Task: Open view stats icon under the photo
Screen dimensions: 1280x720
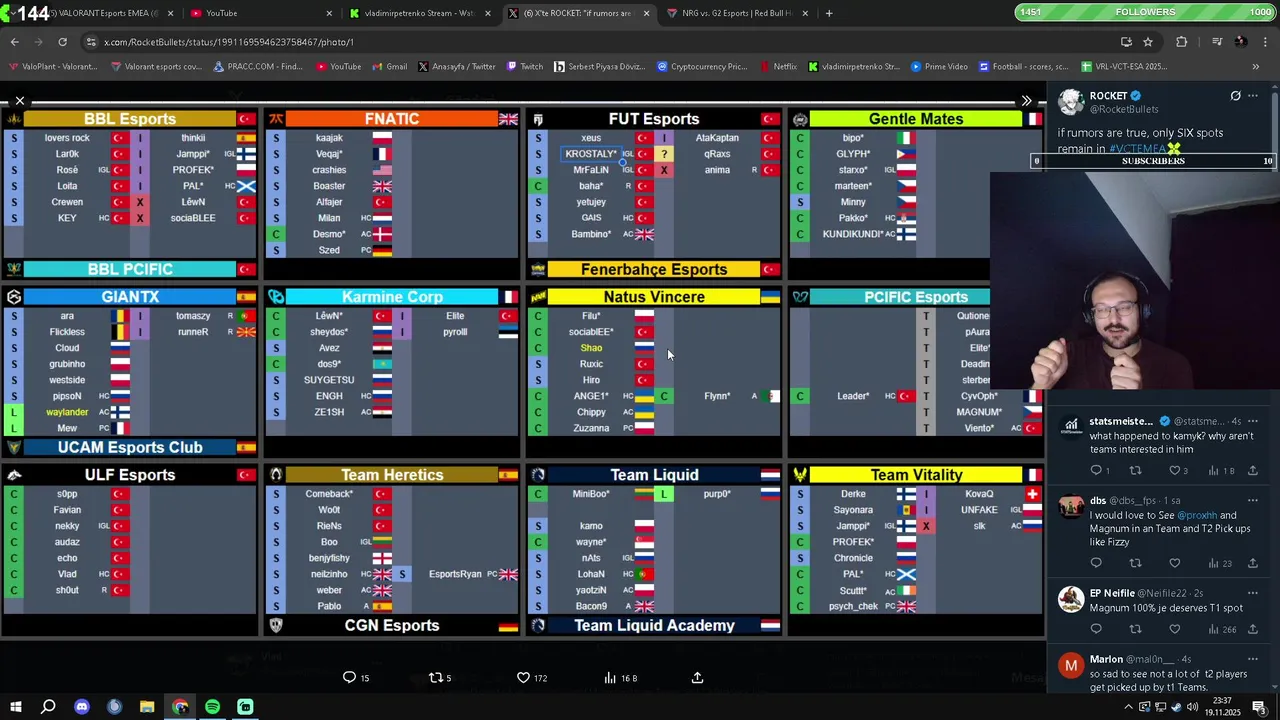Action: 610,677
